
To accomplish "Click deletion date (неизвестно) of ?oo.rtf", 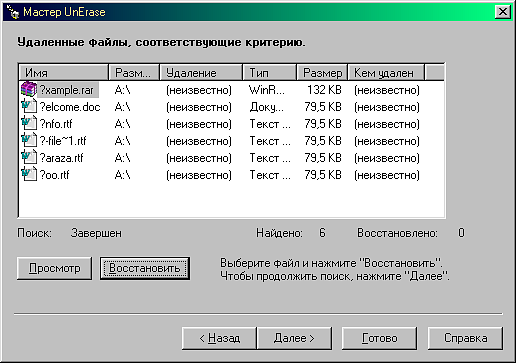I will tap(199, 175).
